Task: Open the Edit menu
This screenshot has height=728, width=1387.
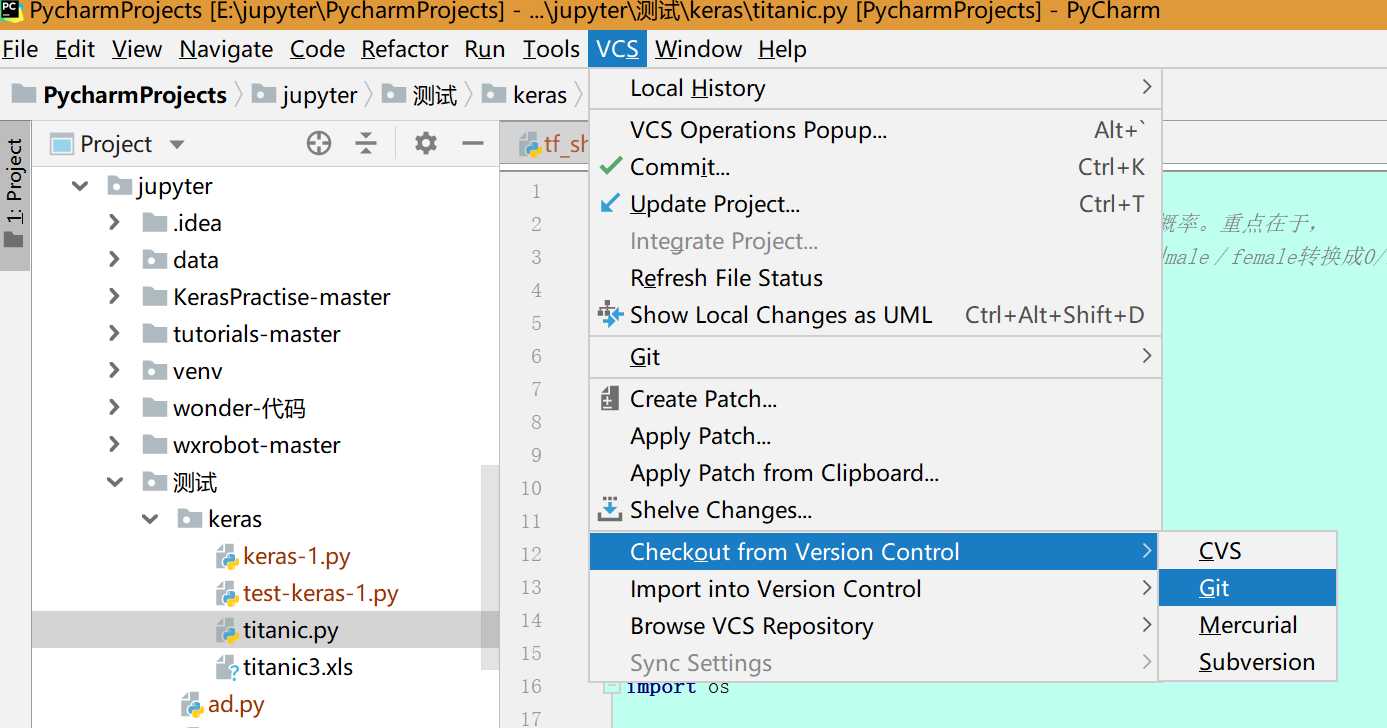Action: tap(75, 49)
